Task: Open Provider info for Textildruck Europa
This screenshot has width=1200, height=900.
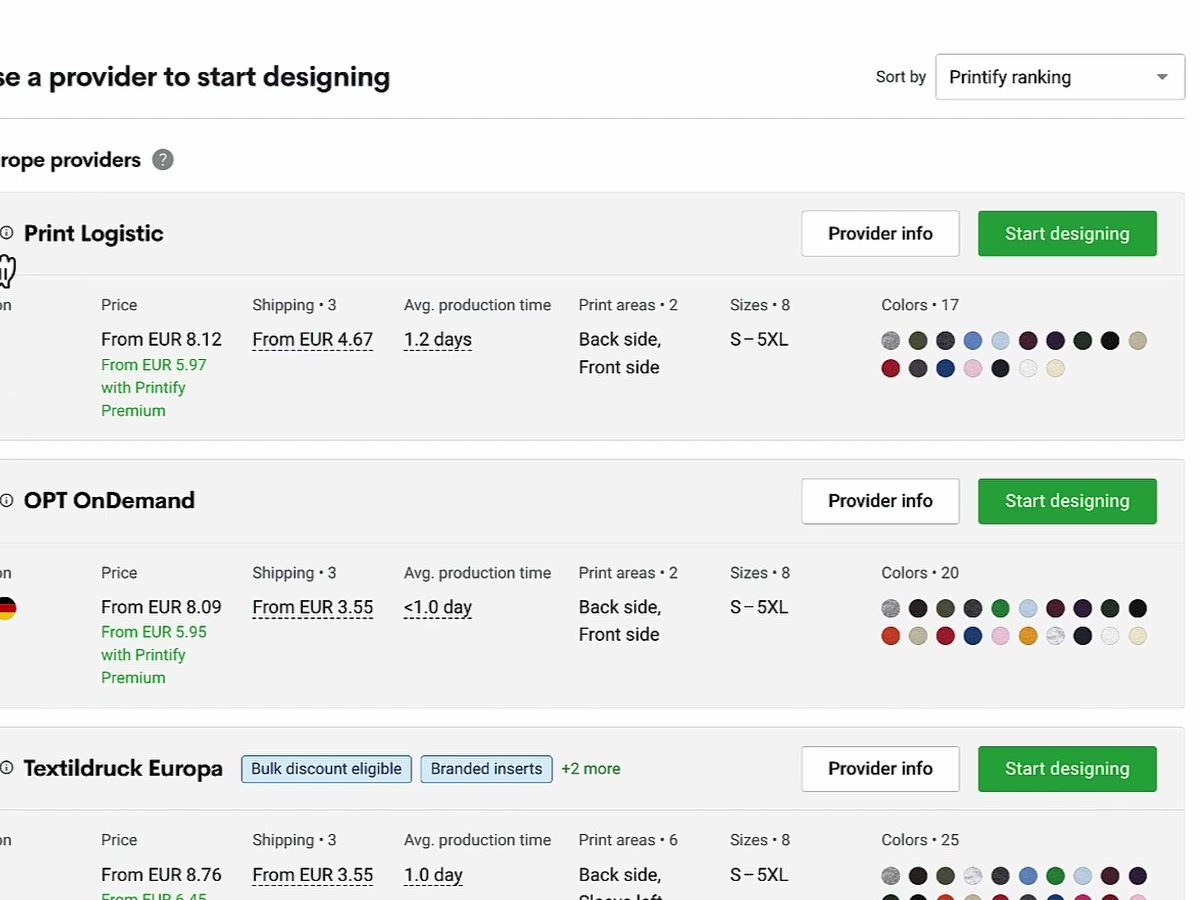Action: click(880, 769)
